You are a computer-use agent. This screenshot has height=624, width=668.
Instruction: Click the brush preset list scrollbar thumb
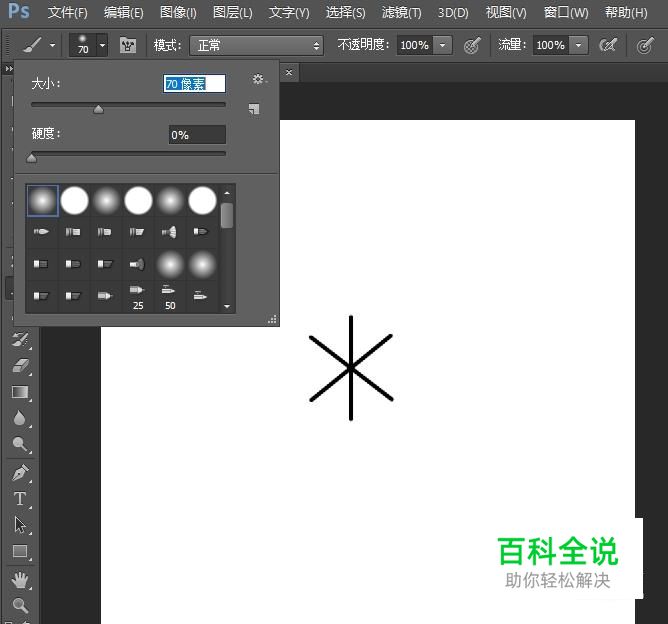[x=227, y=215]
